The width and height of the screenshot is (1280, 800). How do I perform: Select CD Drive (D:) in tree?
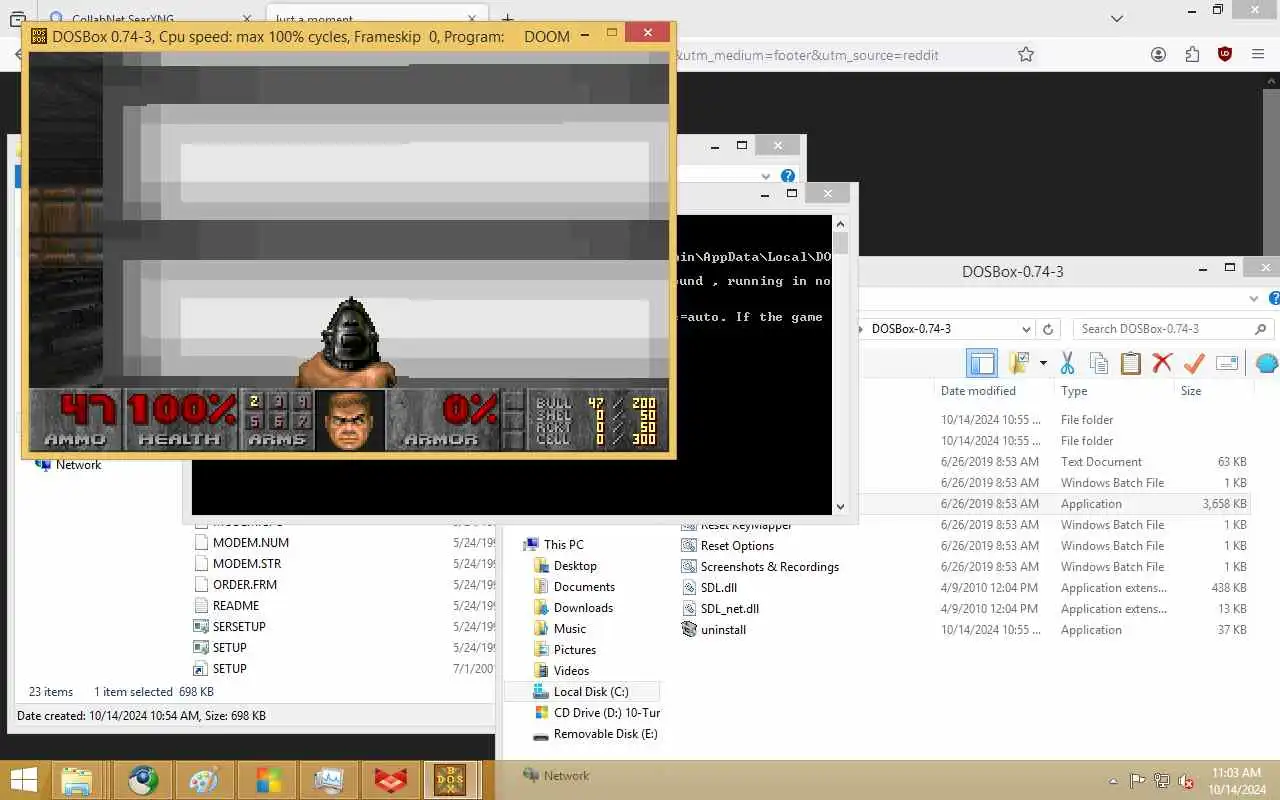[596, 713]
